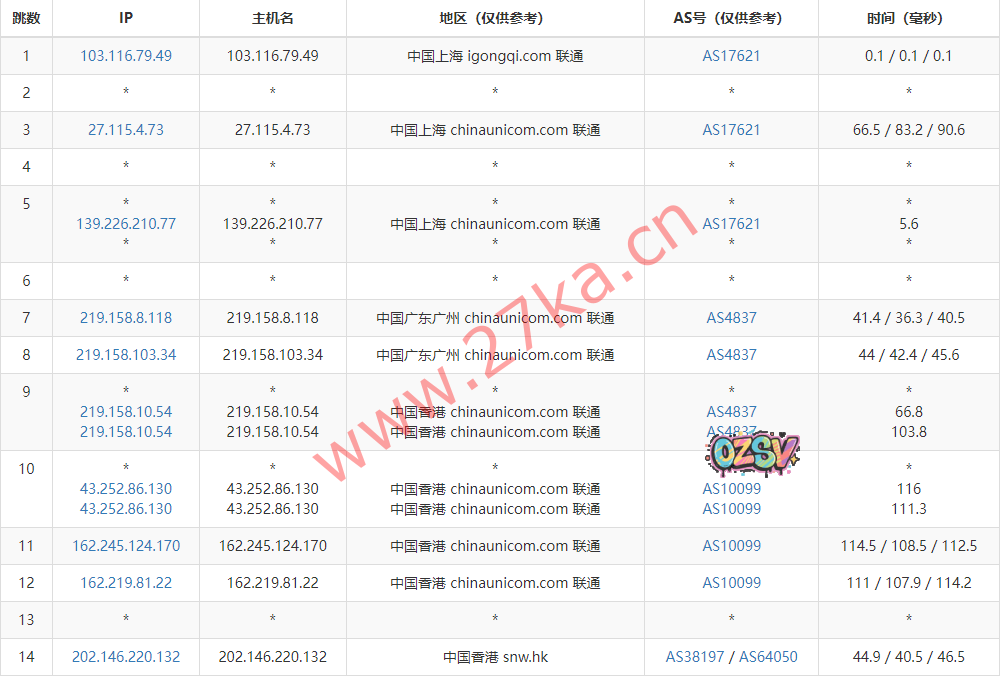Click blue IP link 162.245.124.170 in hop 11
The image size is (1003, 678).
click(126, 546)
